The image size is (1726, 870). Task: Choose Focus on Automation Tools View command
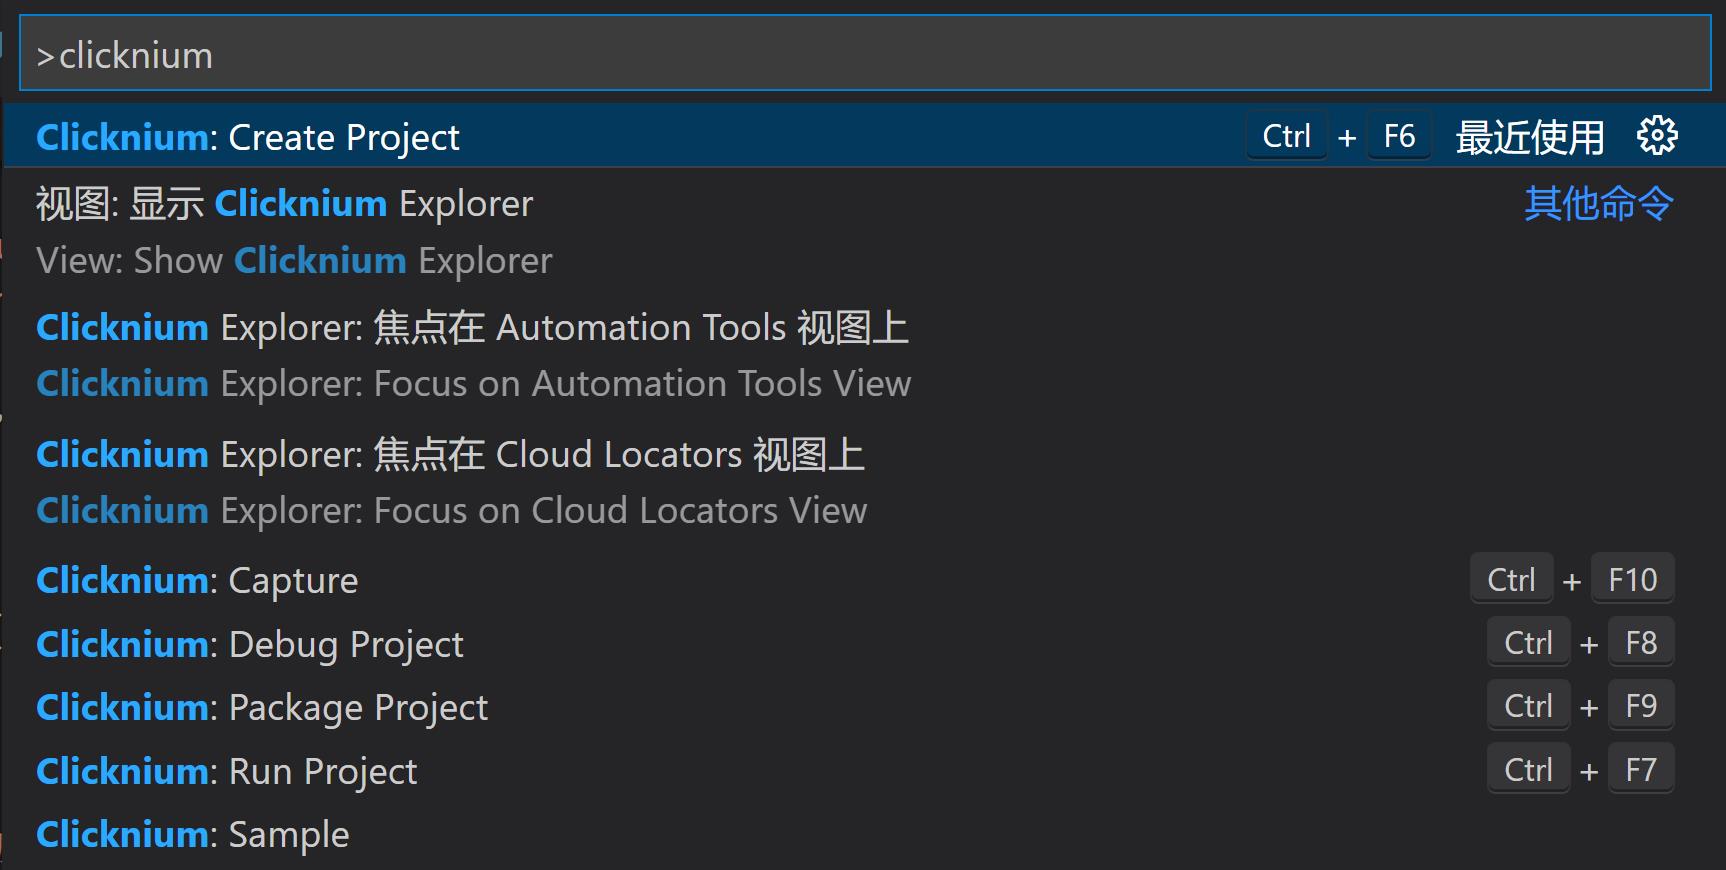point(865,355)
